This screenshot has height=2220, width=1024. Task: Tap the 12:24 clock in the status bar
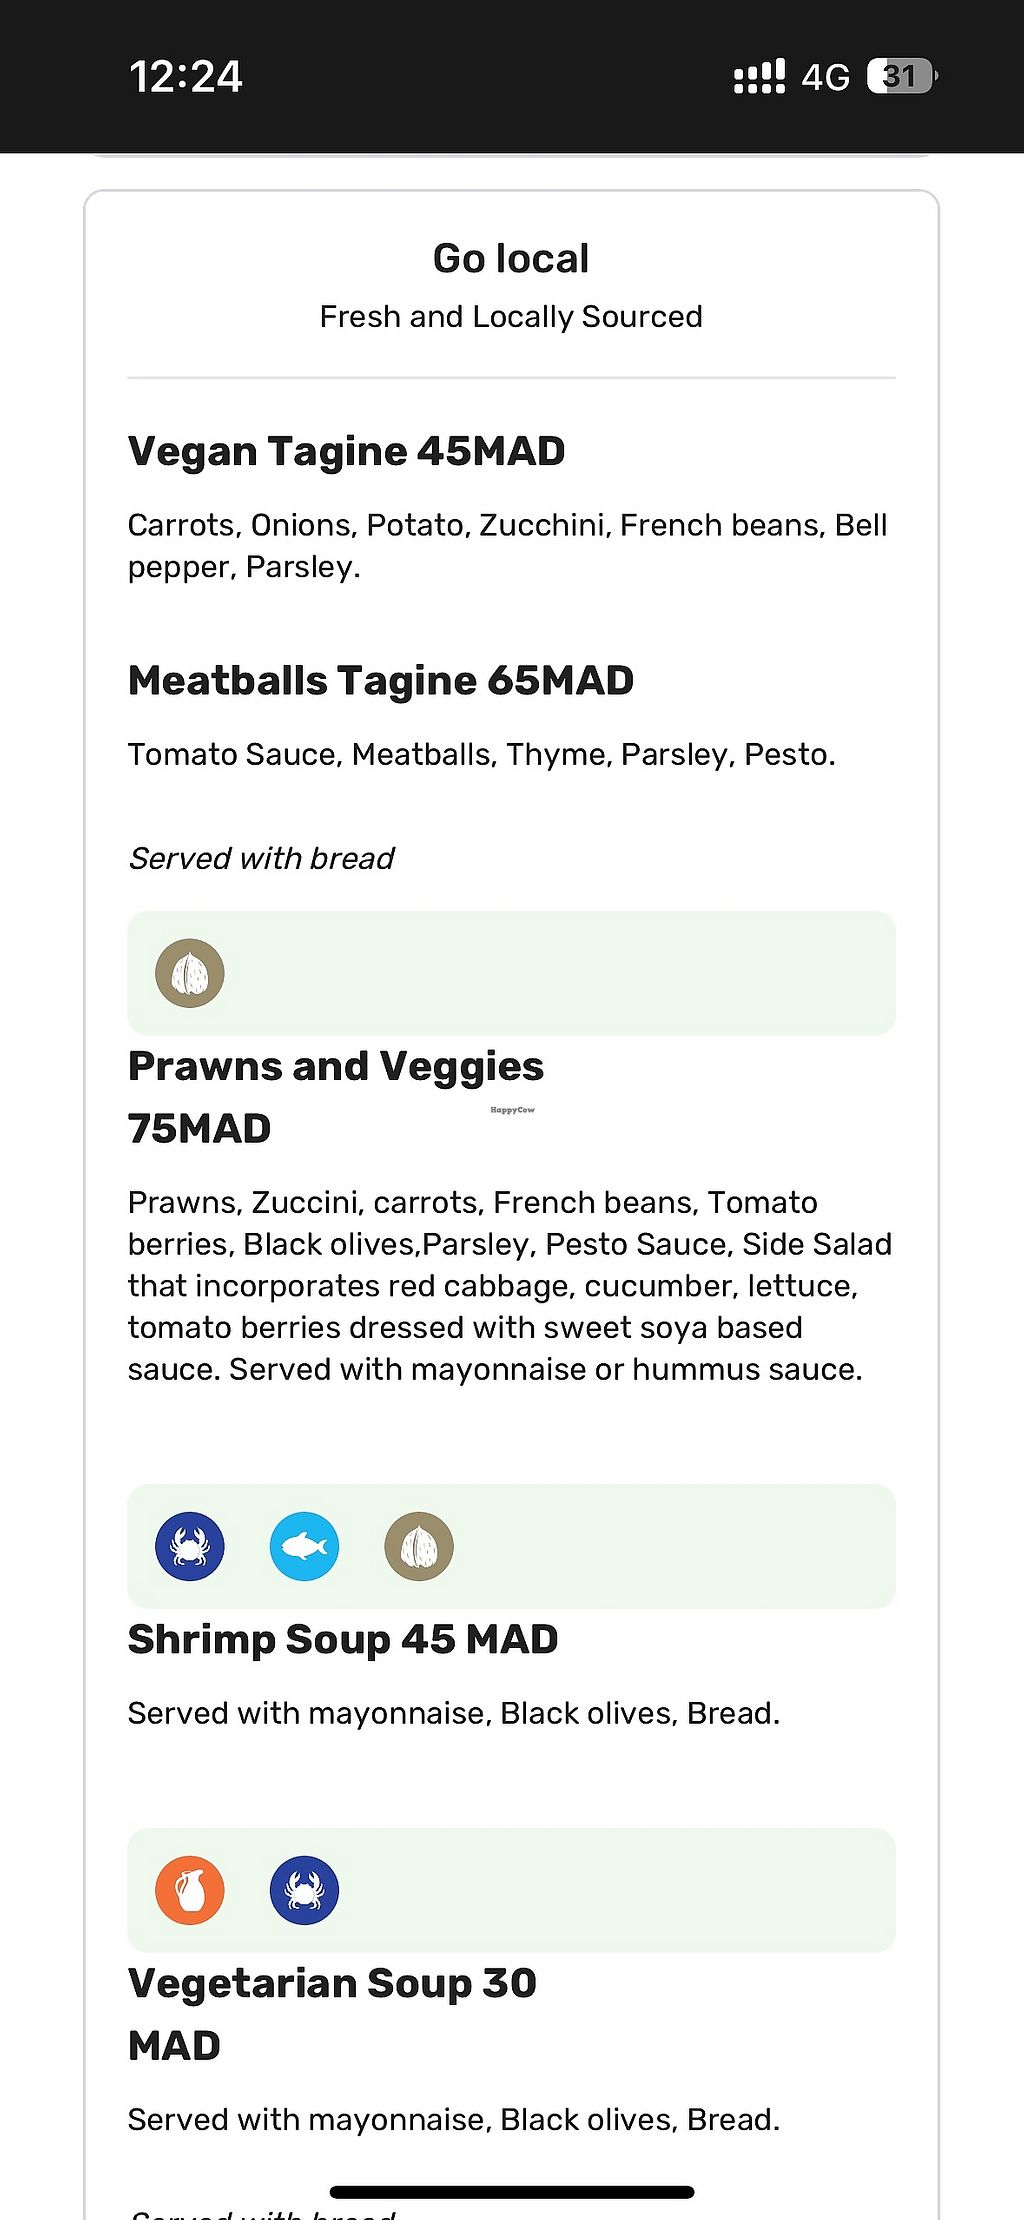pyautogui.click(x=186, y=77)
